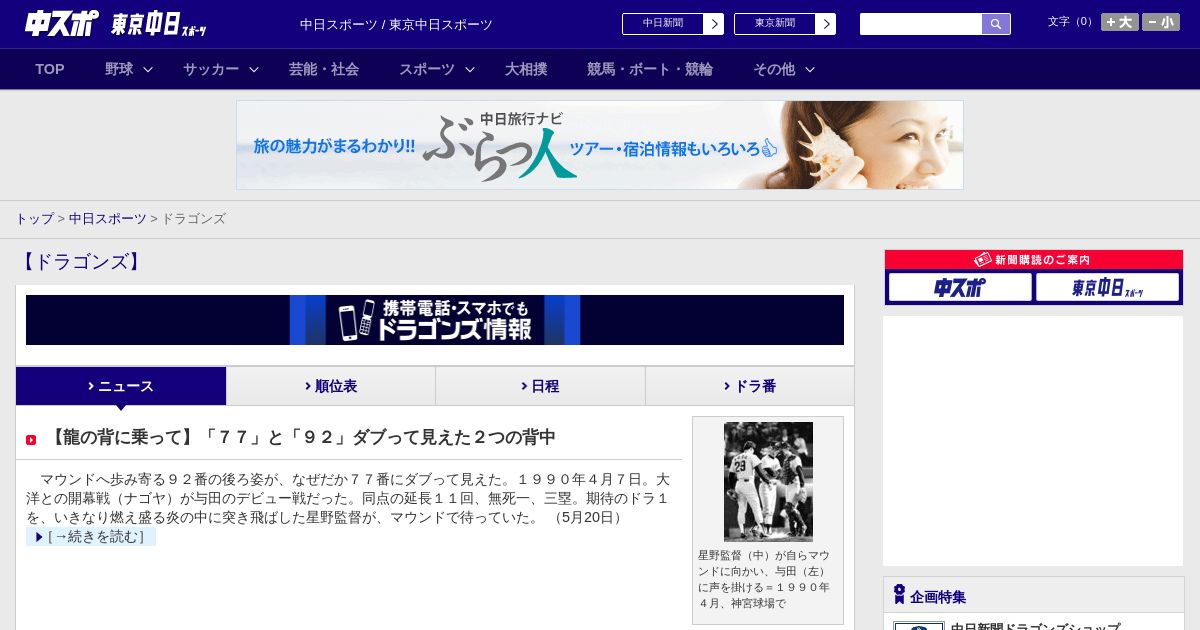Open サッカー navigation menu
This screenshot has height=630, width=1200.
click(211, 69)
